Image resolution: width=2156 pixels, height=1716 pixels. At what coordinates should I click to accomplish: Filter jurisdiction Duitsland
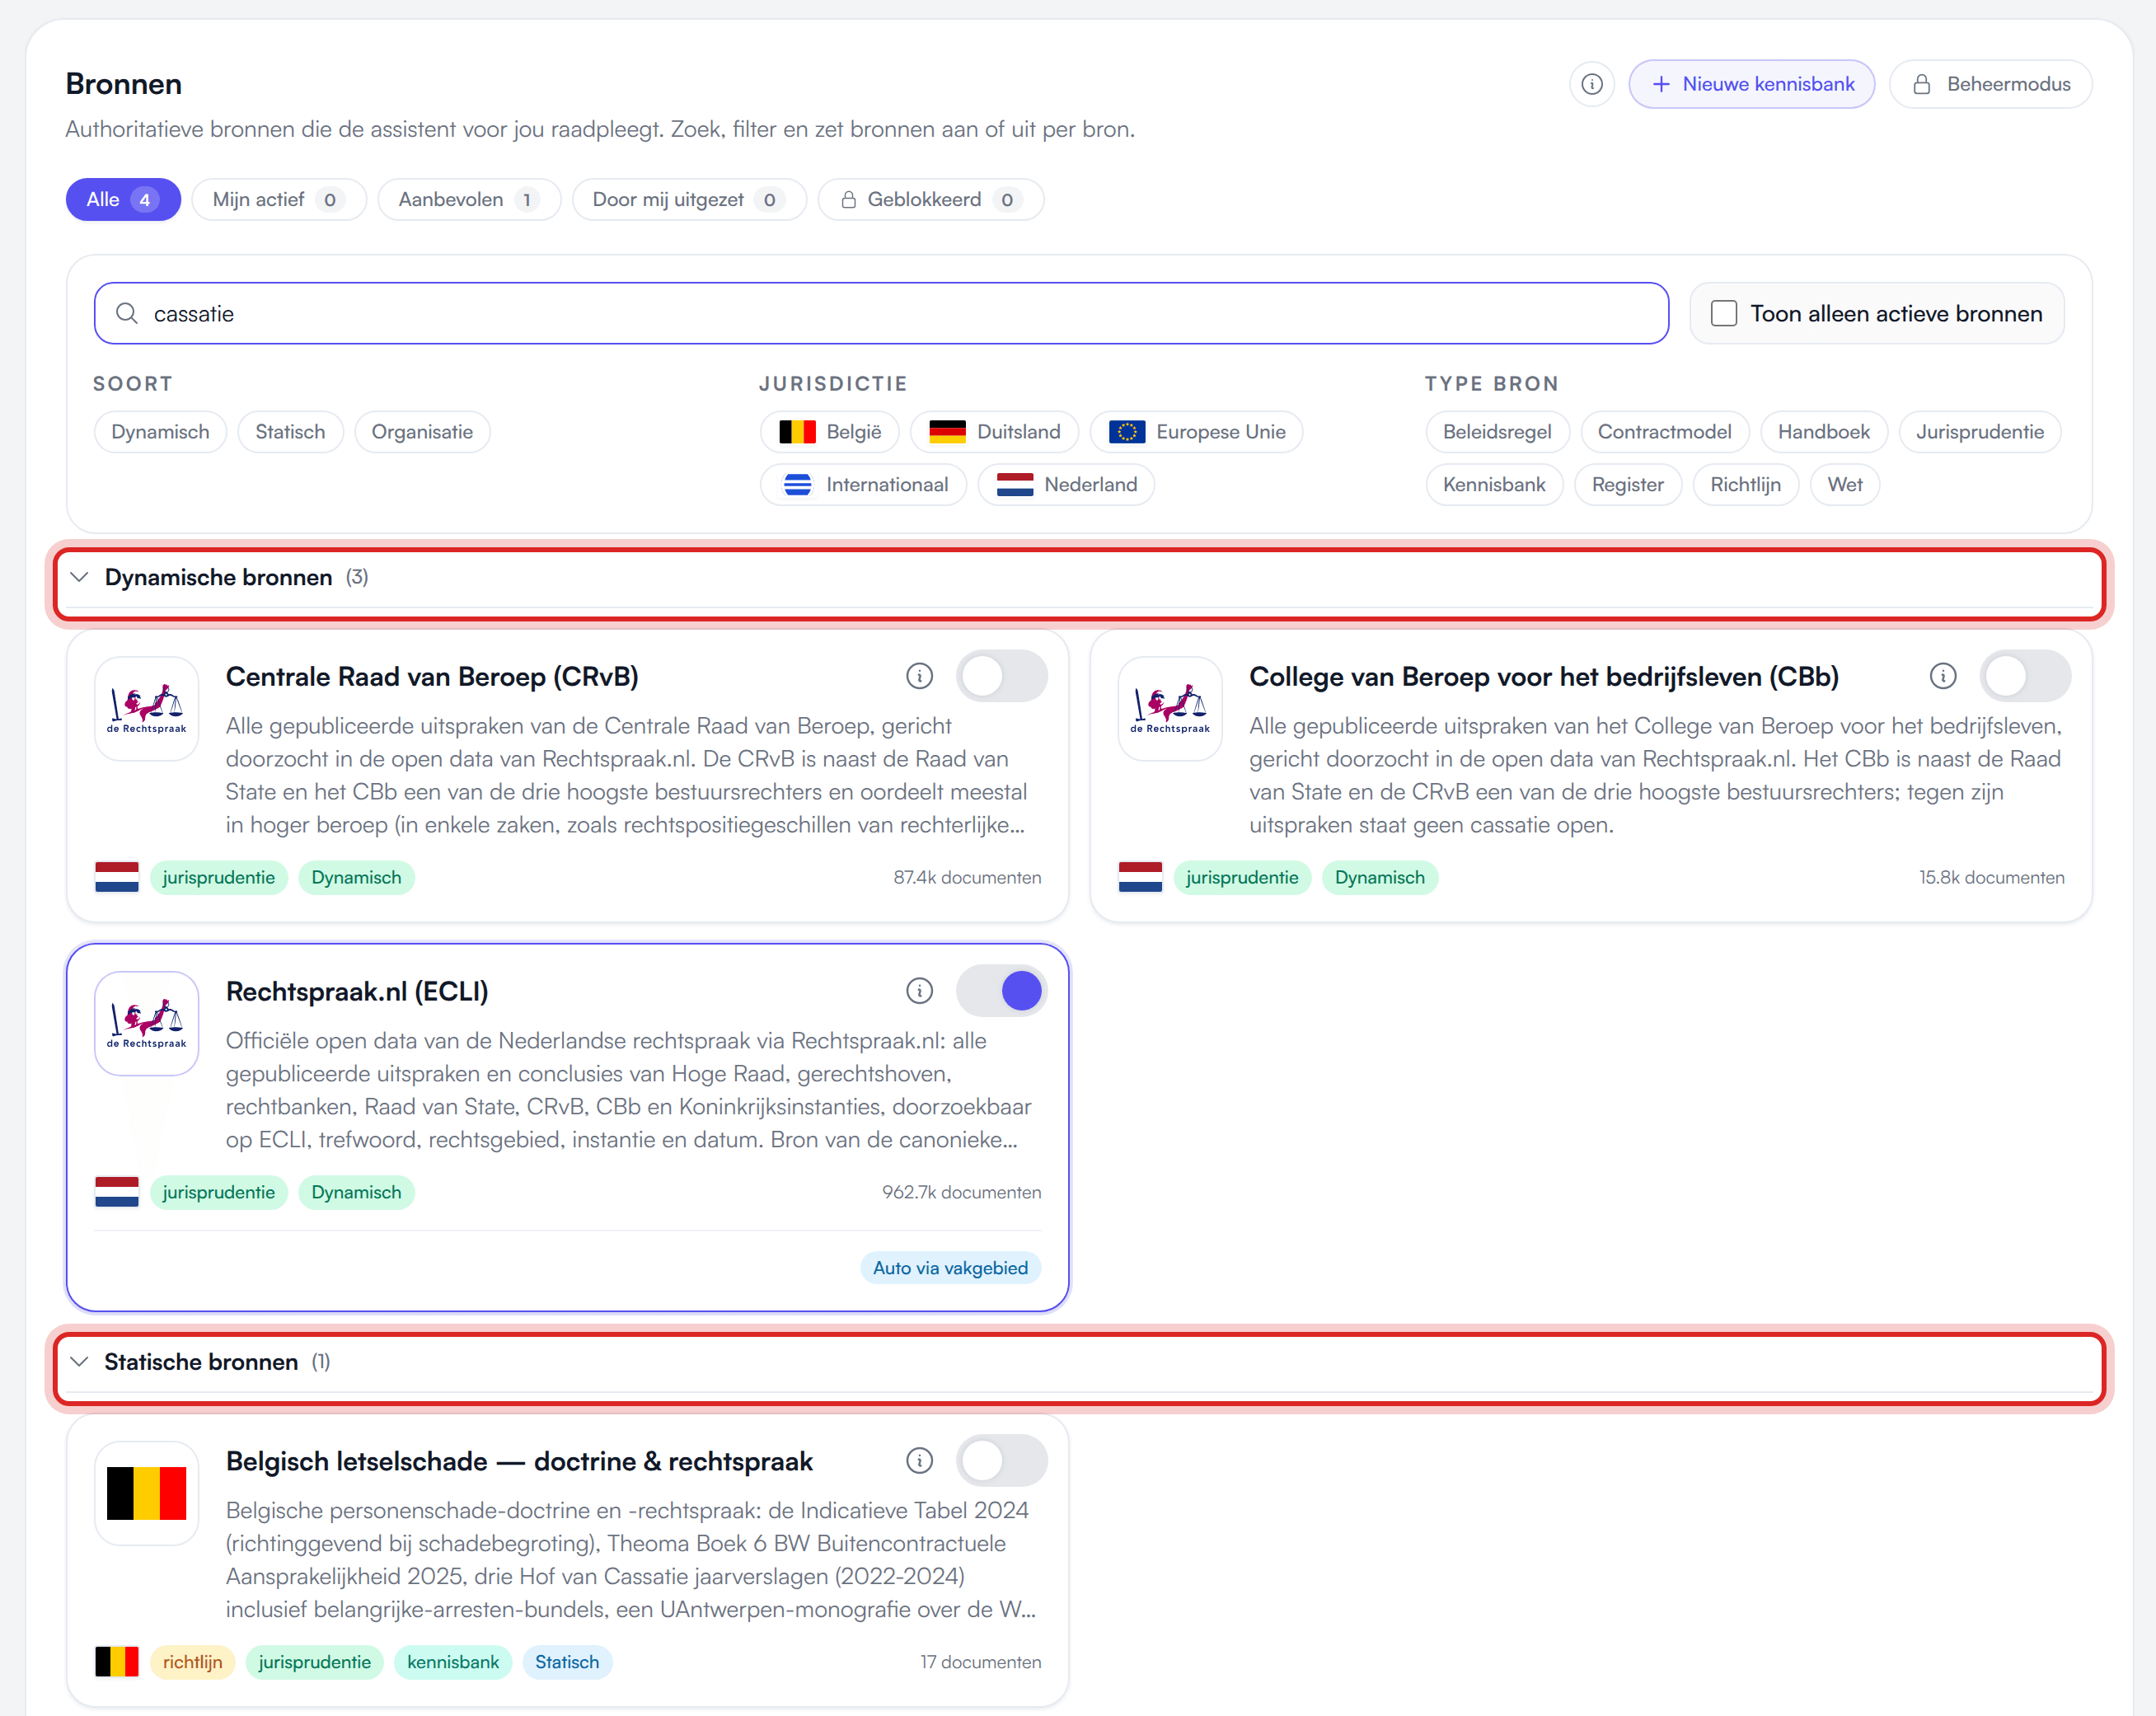click(994, 432)
